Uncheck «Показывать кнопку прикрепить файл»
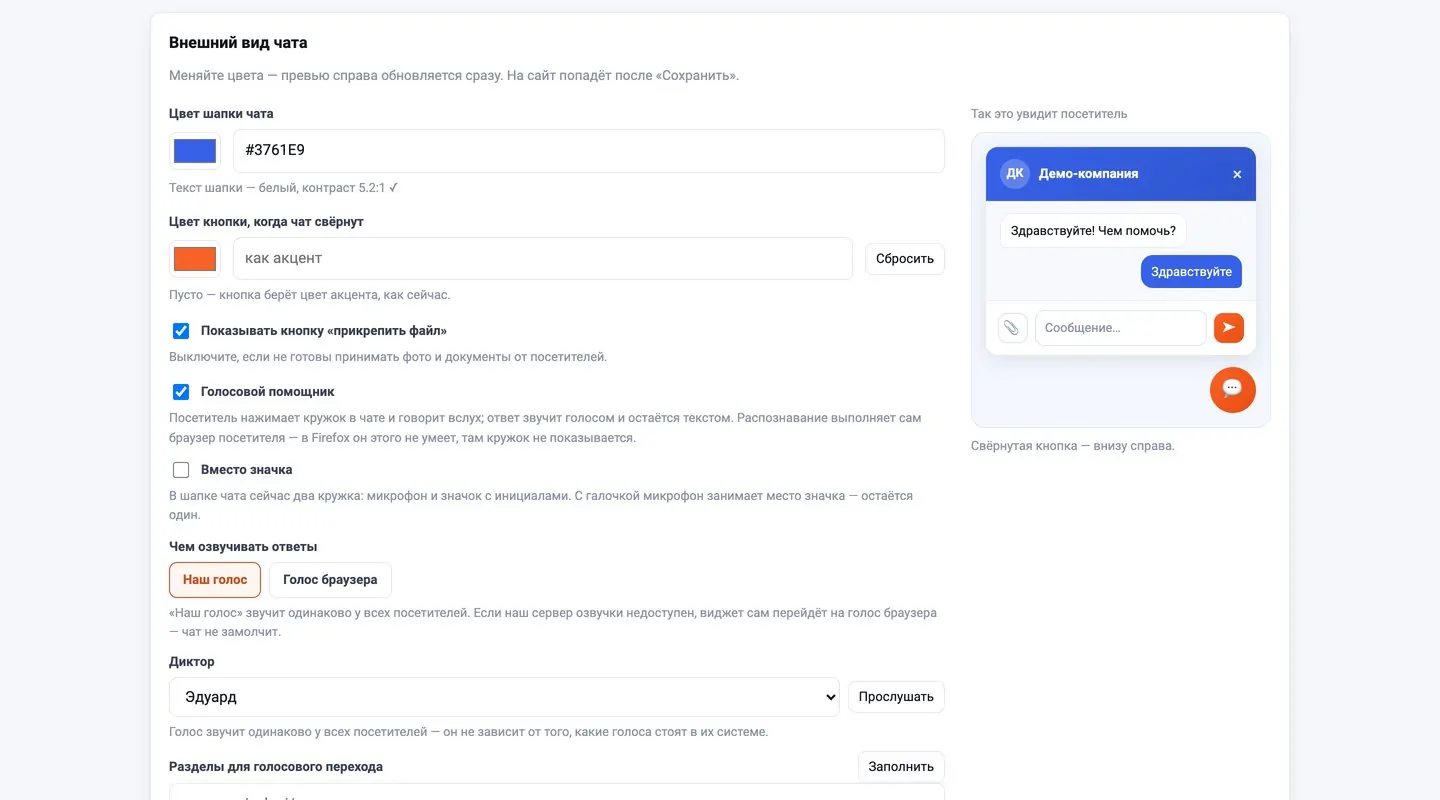This screenshot has height=800, width=1440. pyautogui.click(x=181, y=331)
